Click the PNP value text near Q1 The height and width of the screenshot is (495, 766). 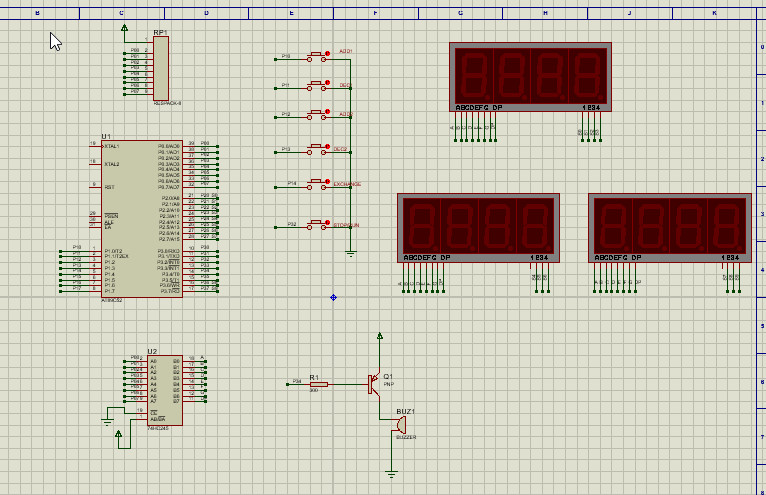[x=389, y=385]
